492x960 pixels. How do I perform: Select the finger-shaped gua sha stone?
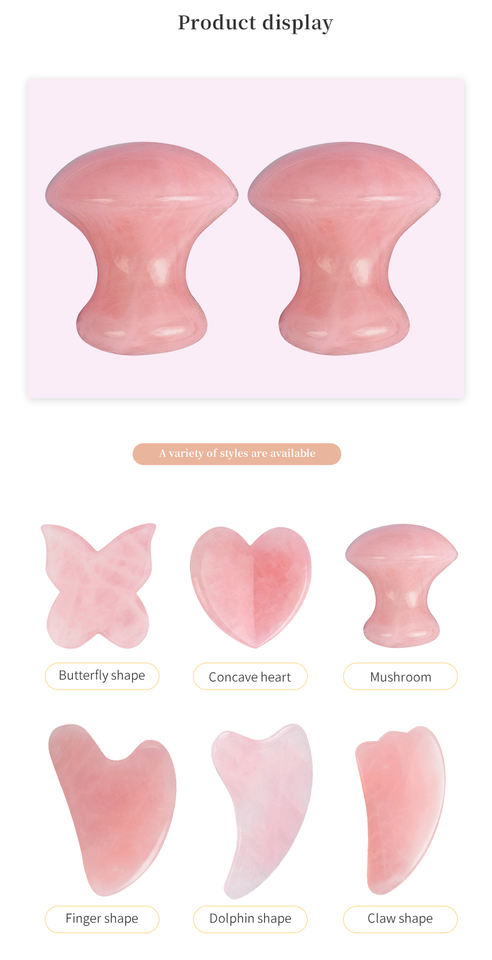[113, 809]
